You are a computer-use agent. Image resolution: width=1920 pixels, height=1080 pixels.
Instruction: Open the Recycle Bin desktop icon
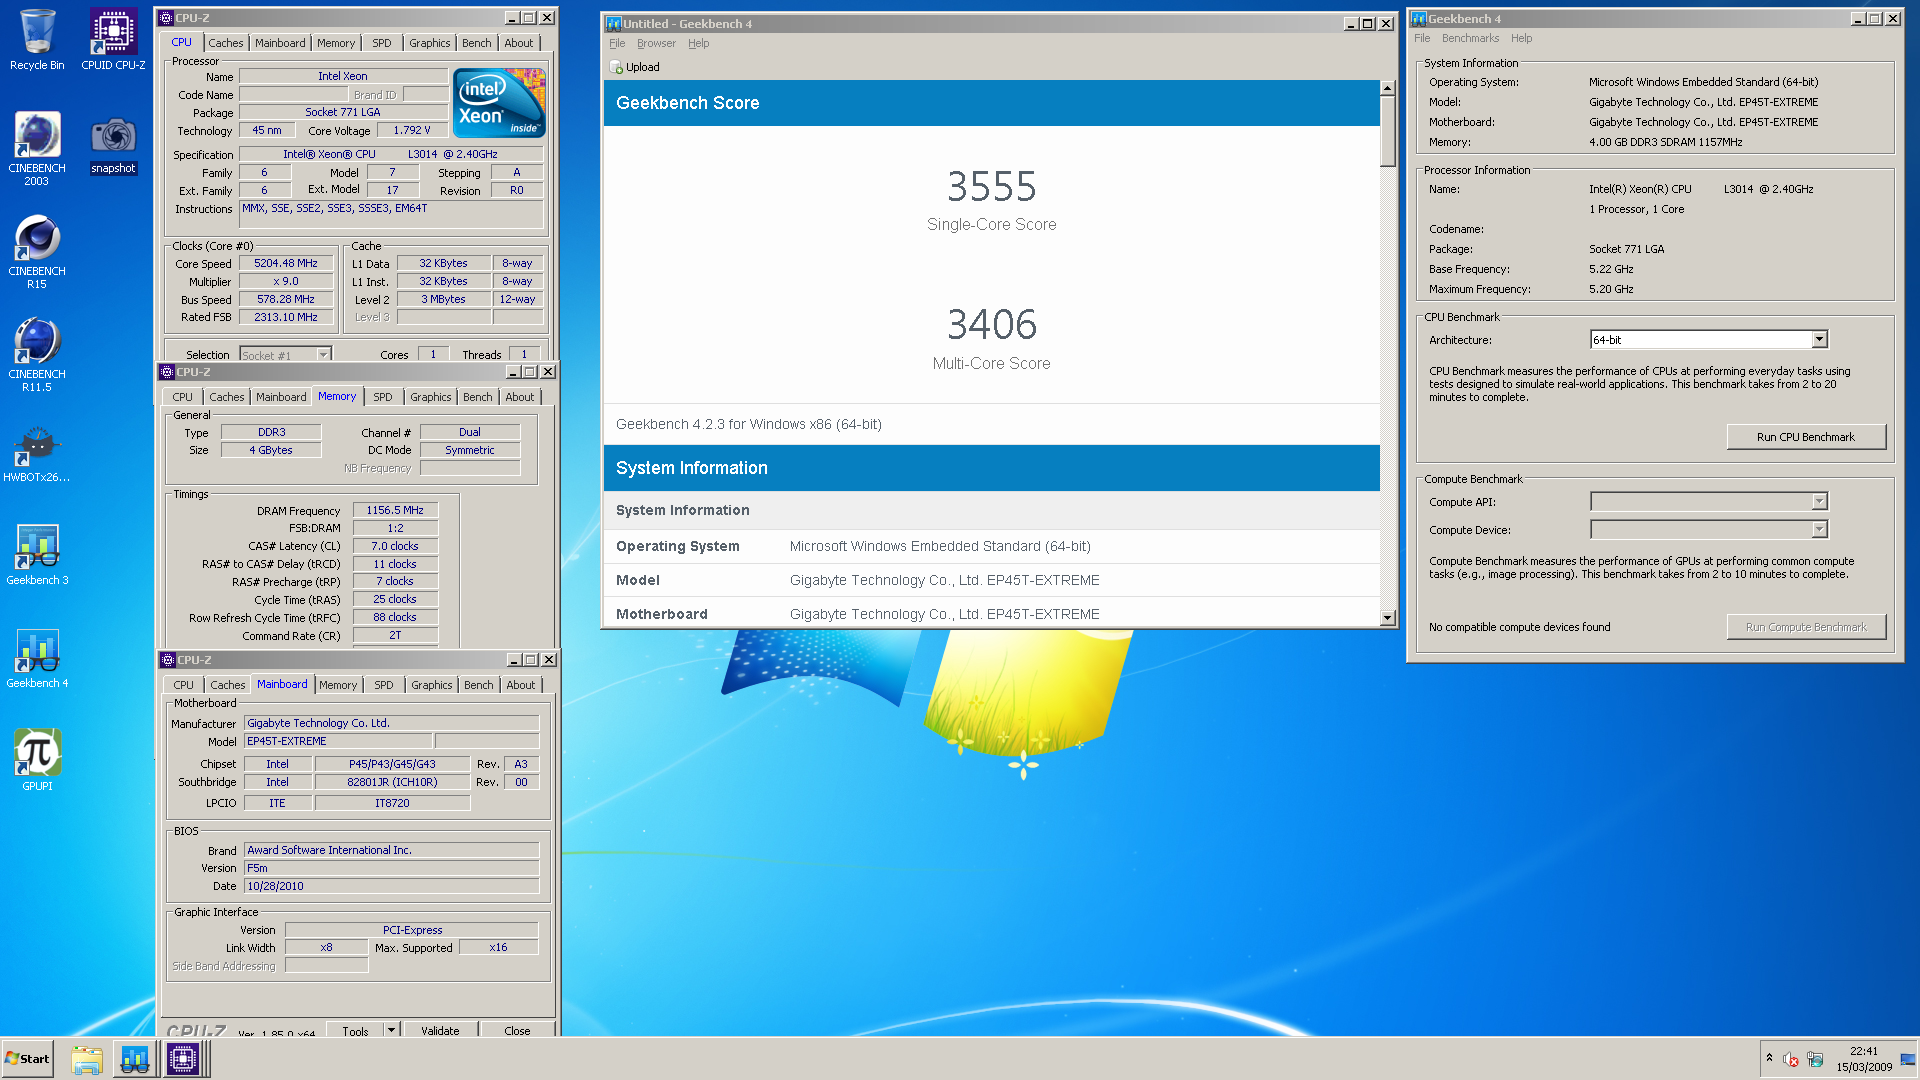(37, 40)
